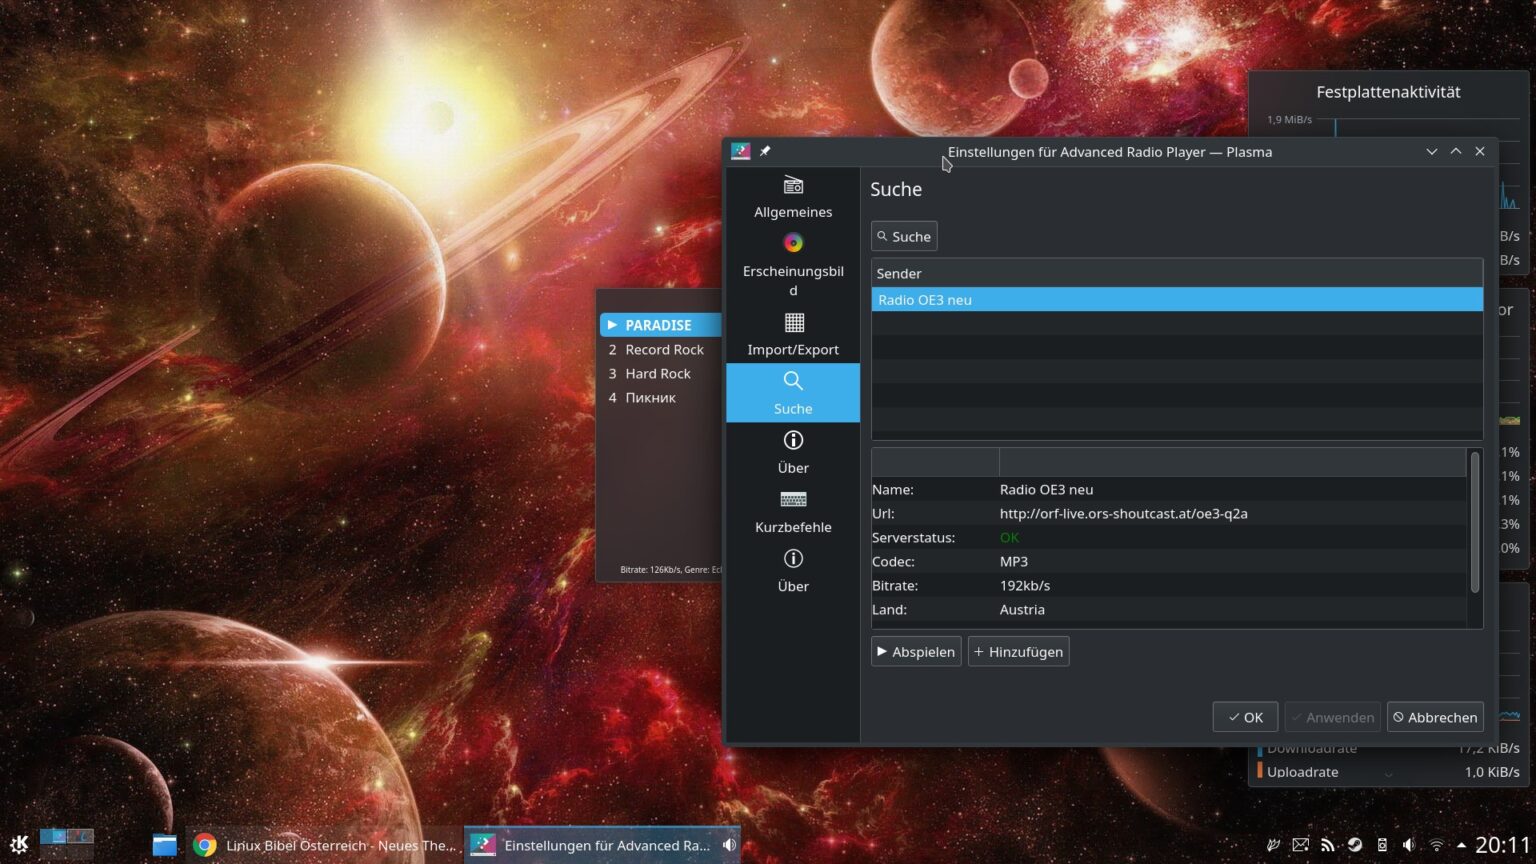Viewport: 1536px width, 864px height.
Task: Mute audio via taskbar entry speaker icon
Action: (x=730, y=845)
